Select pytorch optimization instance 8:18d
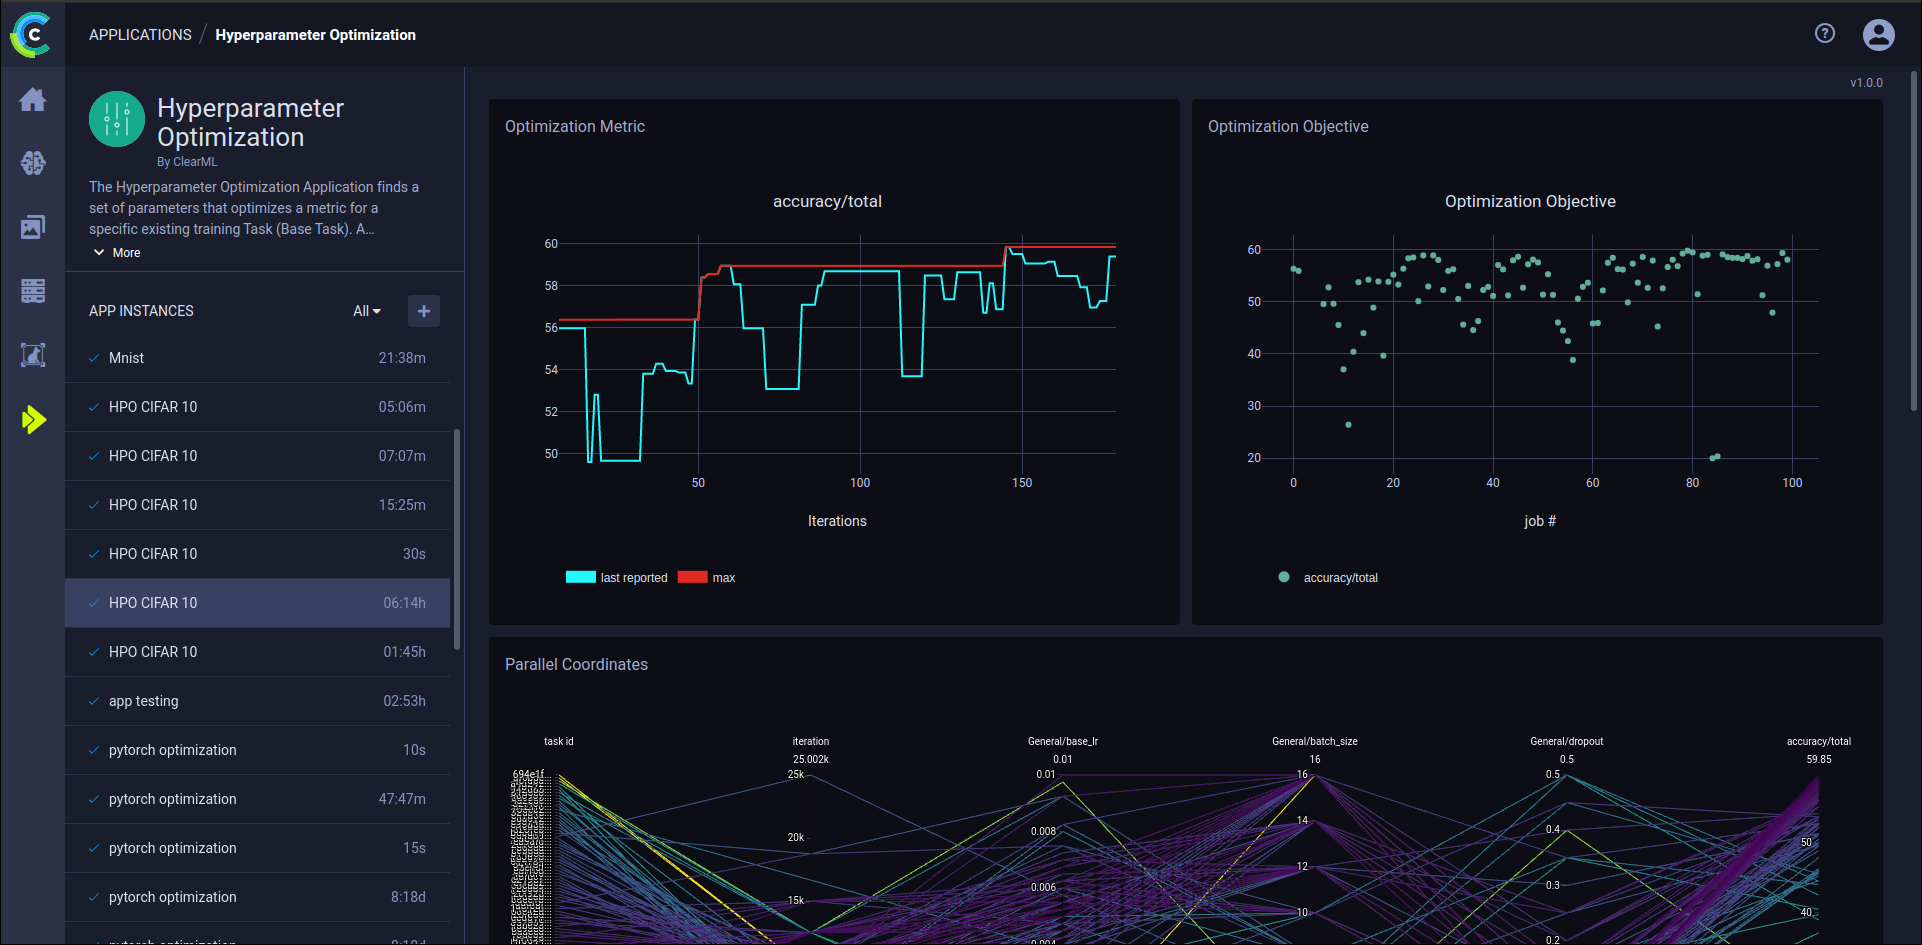Image resolution: width=1922 pixels, height=945 pixels. pos(257,897)
